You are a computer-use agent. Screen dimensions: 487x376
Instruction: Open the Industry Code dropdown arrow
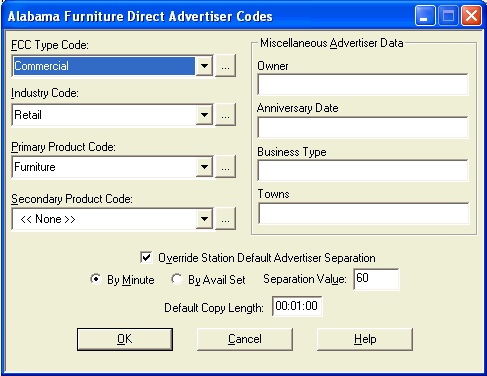point(204,115)
